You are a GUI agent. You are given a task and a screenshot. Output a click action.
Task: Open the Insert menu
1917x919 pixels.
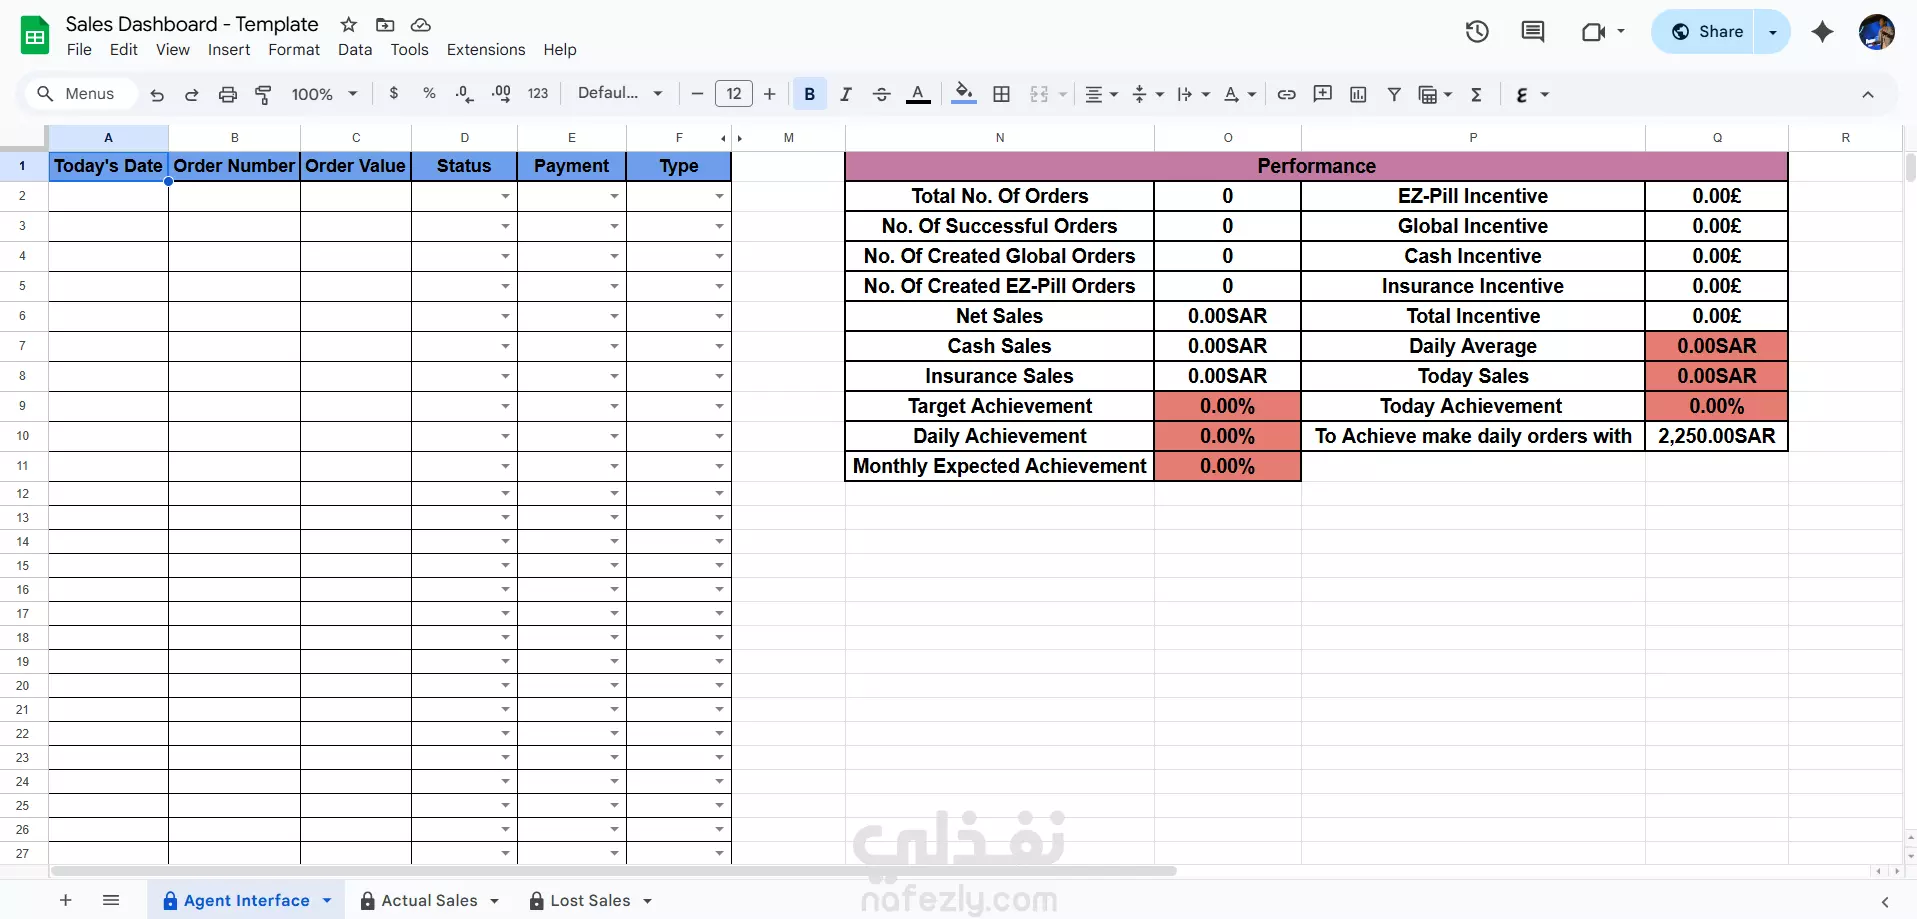(x=229, y=50)
